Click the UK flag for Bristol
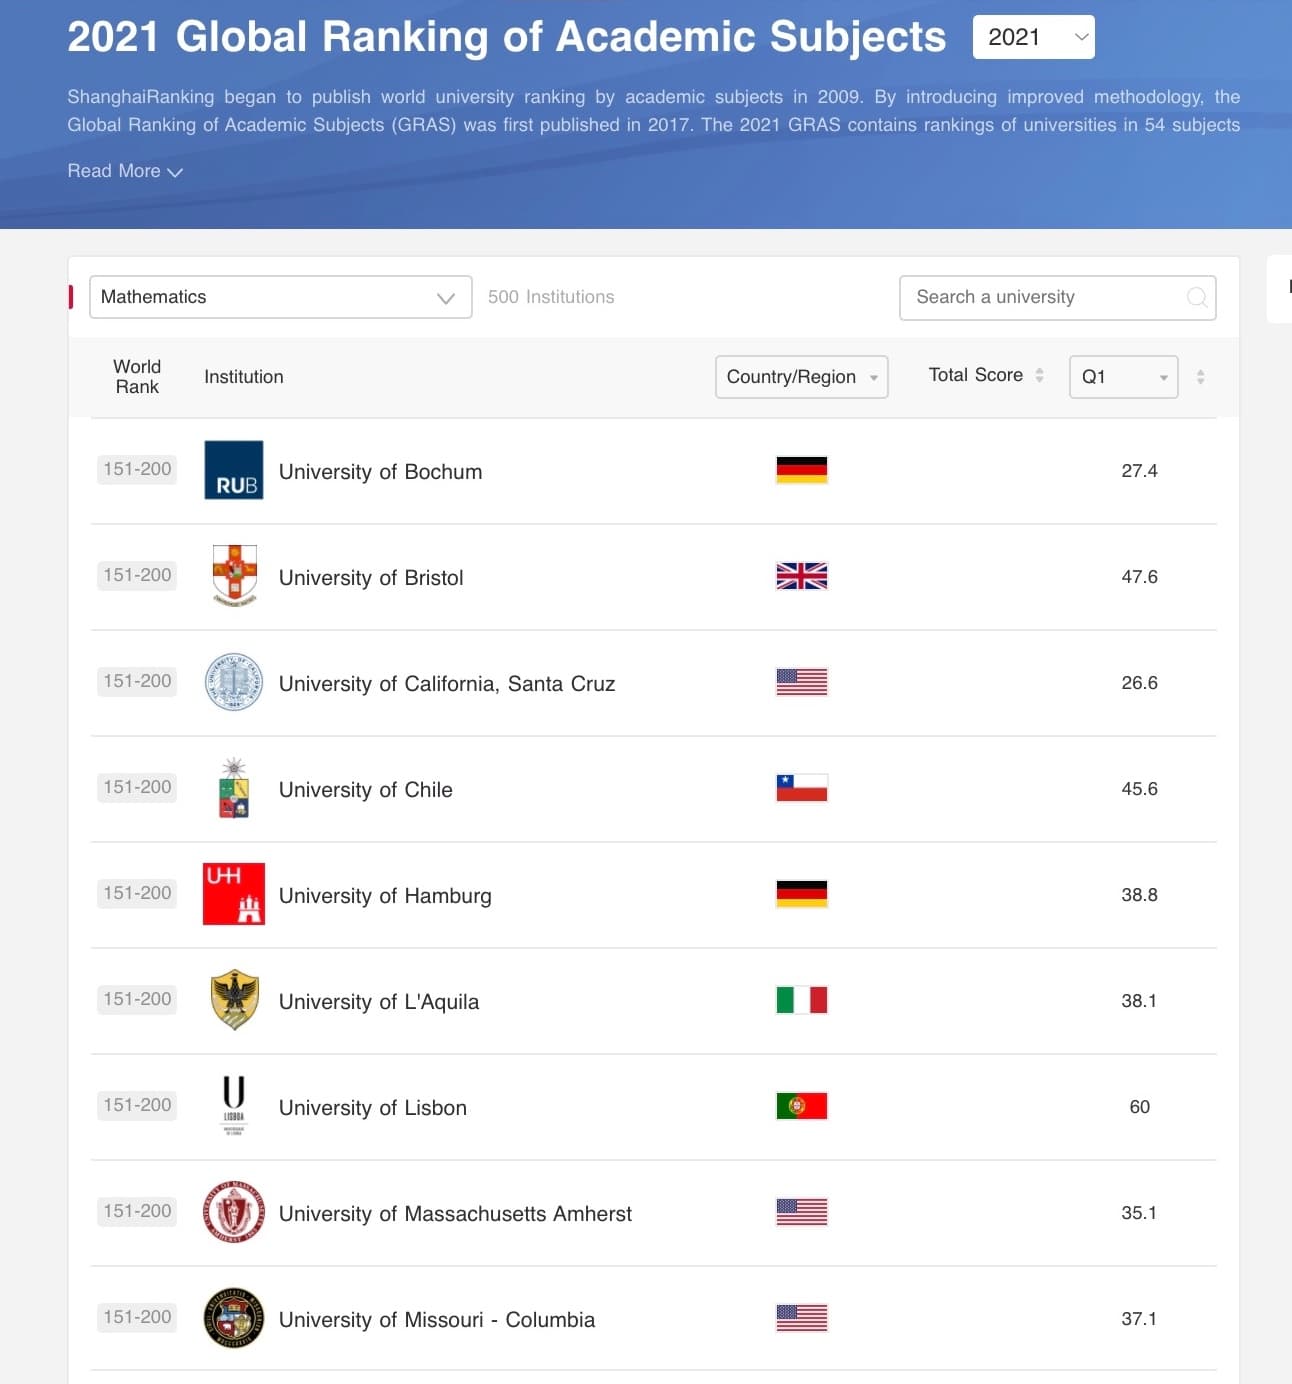The image size is (1292, 1384). click(802, 576)
